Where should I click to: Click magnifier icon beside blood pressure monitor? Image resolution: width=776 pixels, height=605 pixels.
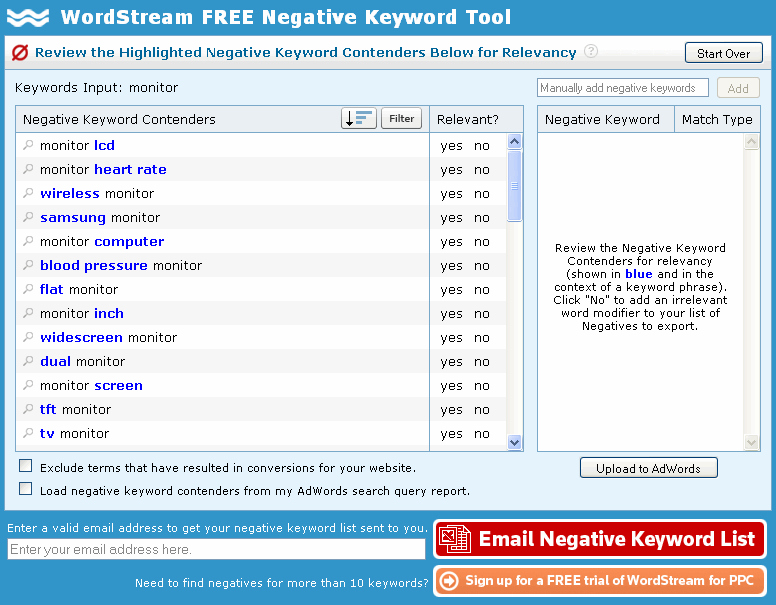28,265
